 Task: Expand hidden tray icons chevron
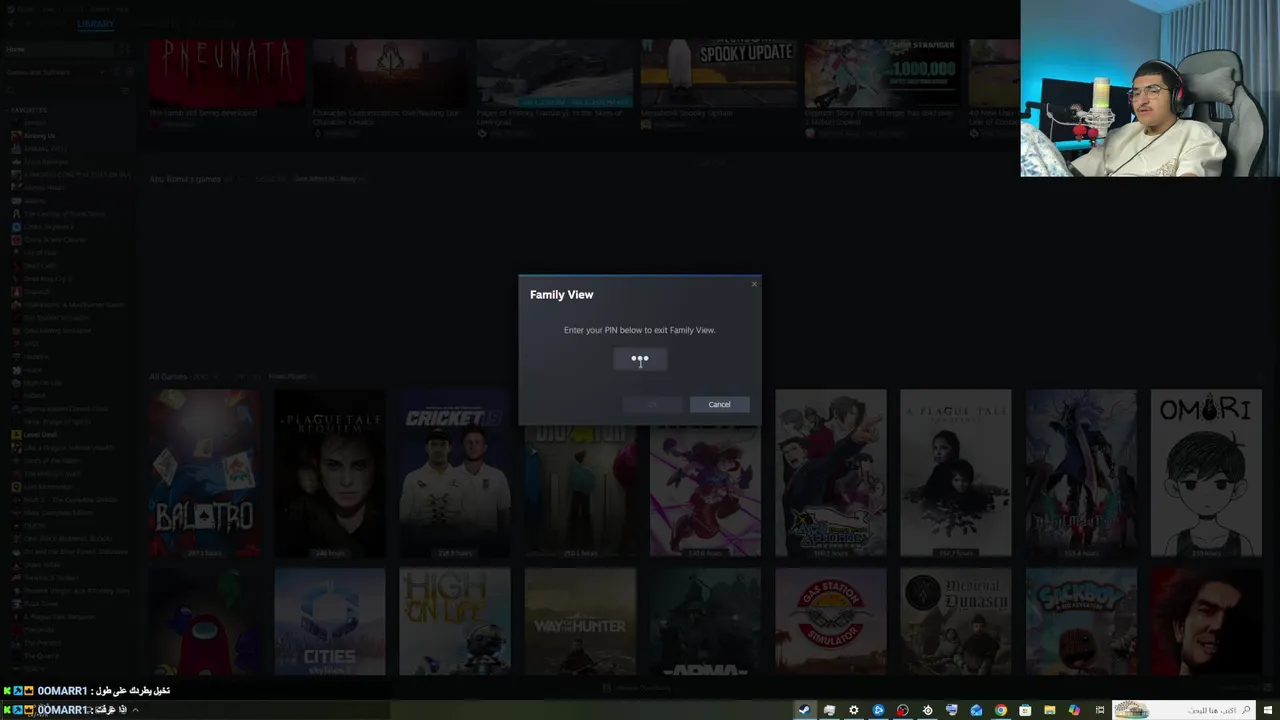pyautogui.click(x=135, y=710)
